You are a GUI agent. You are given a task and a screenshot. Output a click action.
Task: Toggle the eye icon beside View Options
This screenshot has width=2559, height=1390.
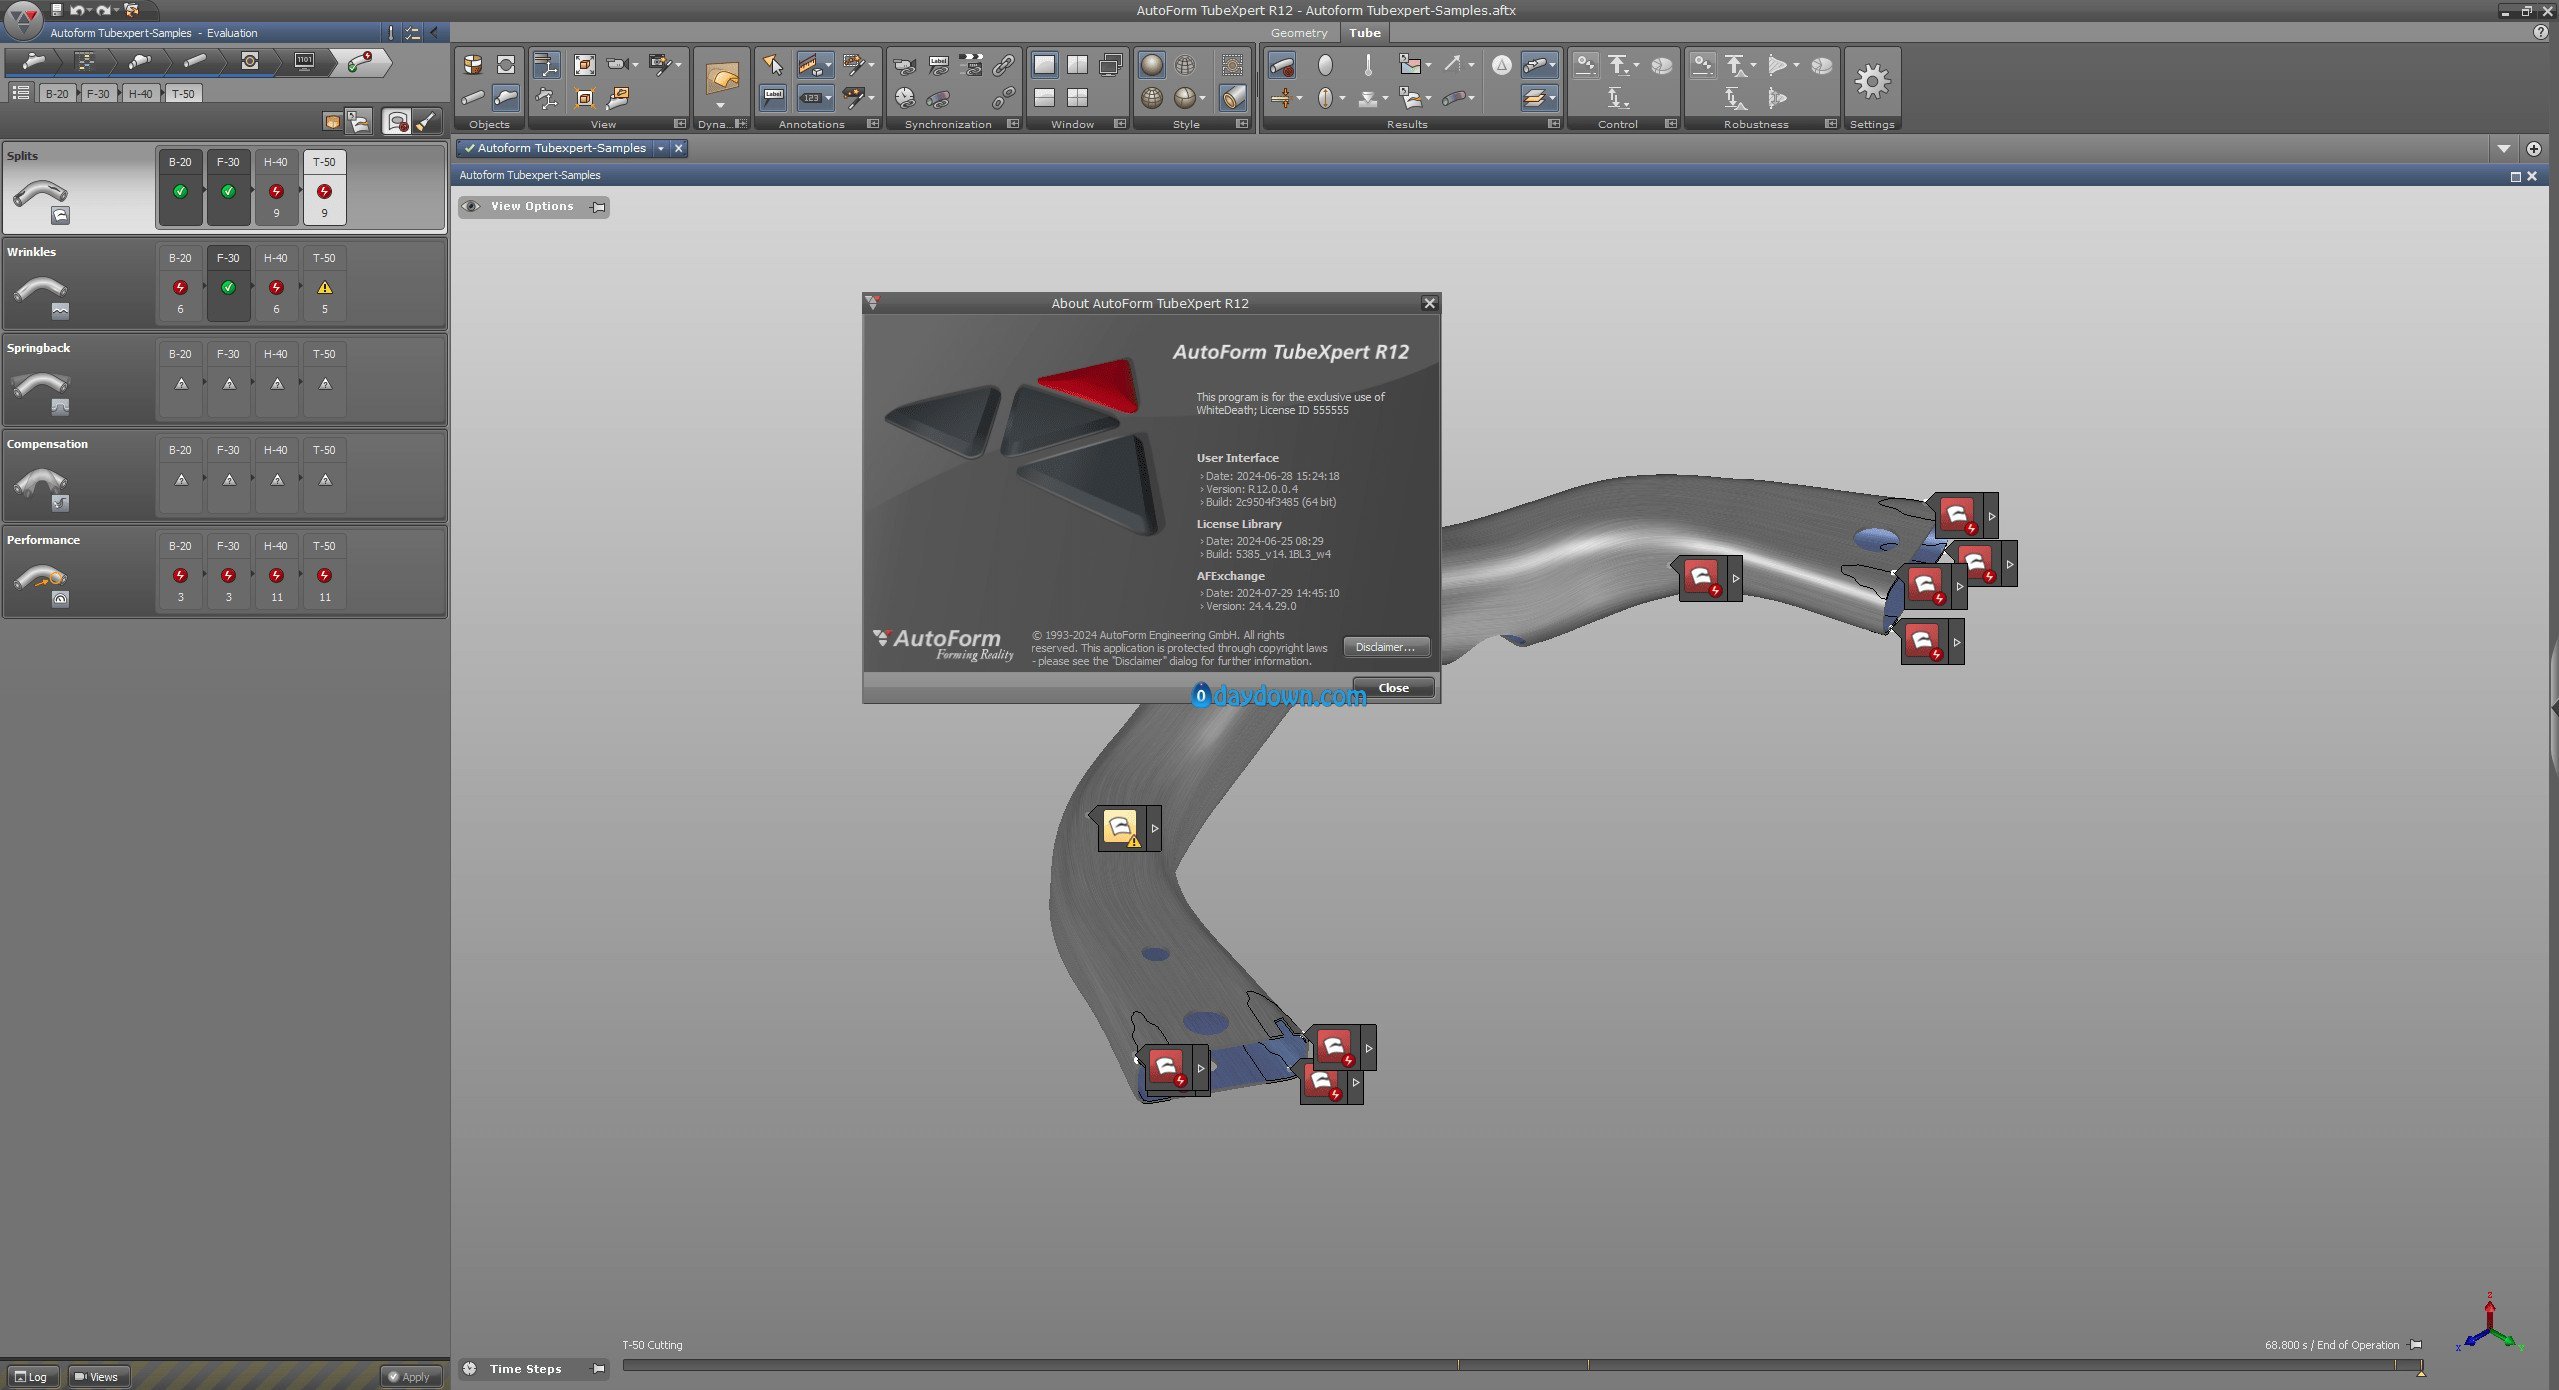click(471, 207)
